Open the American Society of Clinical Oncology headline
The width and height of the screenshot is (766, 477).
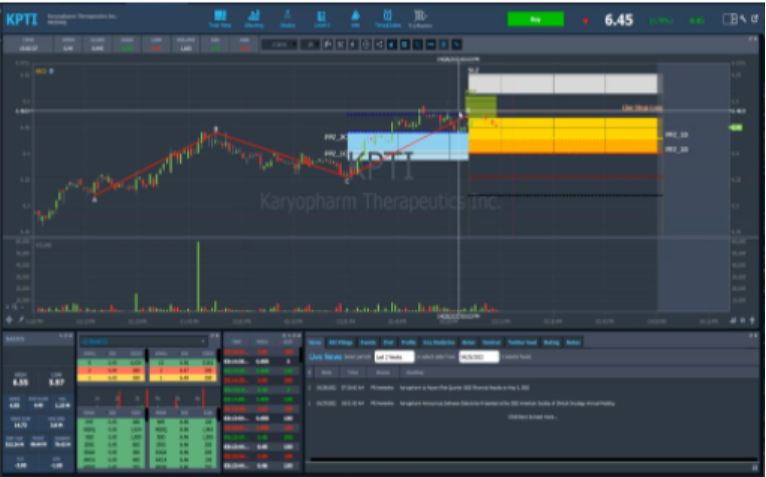(507, 403)
